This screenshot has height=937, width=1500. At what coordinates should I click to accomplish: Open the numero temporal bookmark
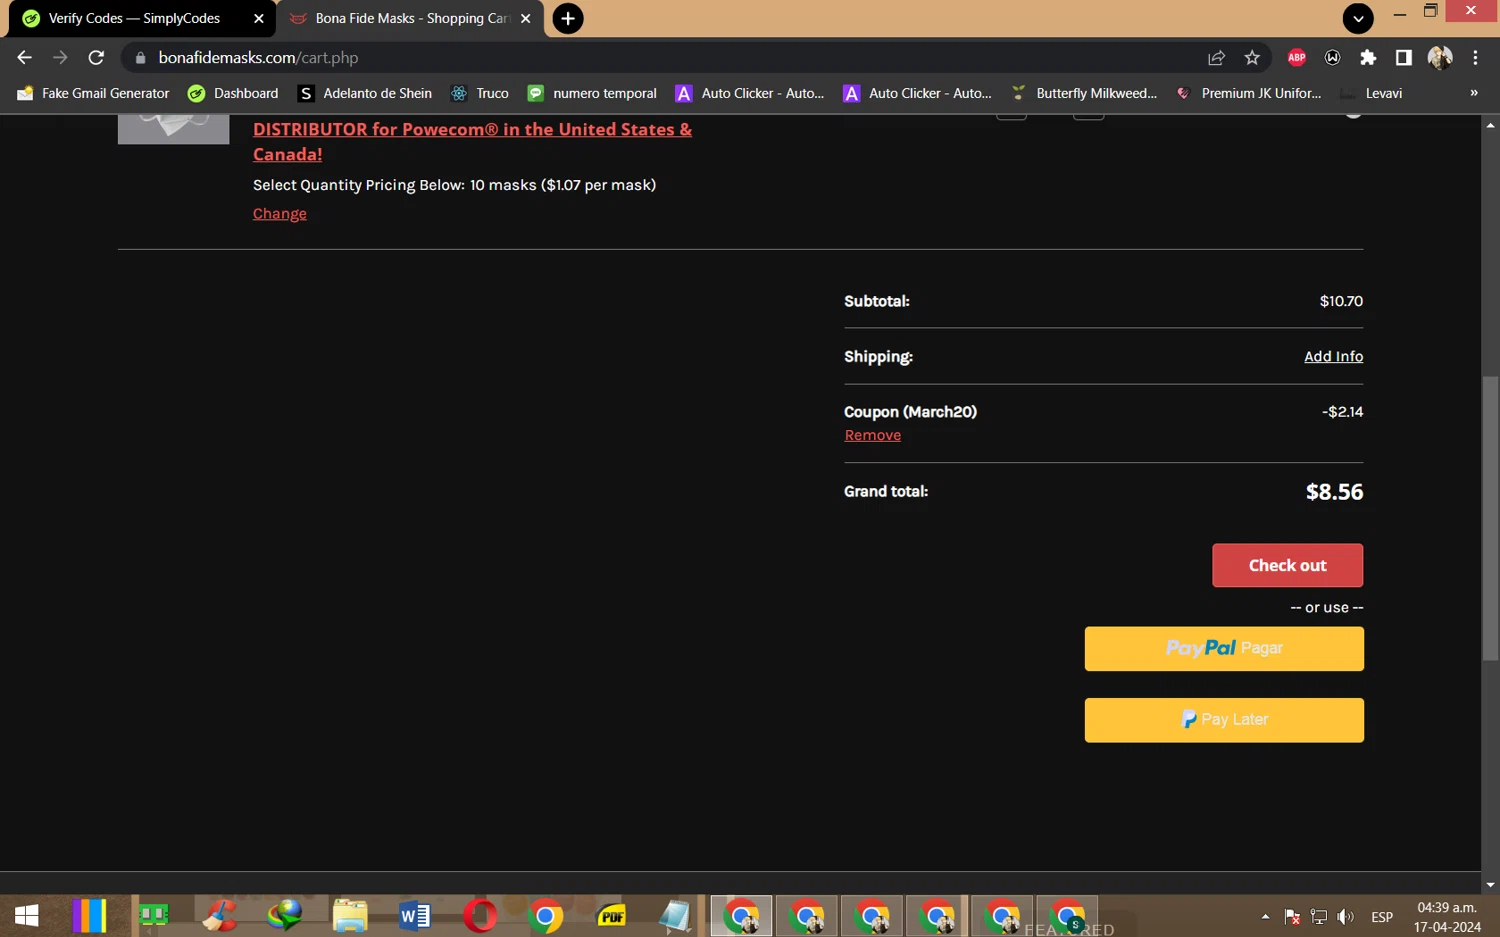(592, 93)
